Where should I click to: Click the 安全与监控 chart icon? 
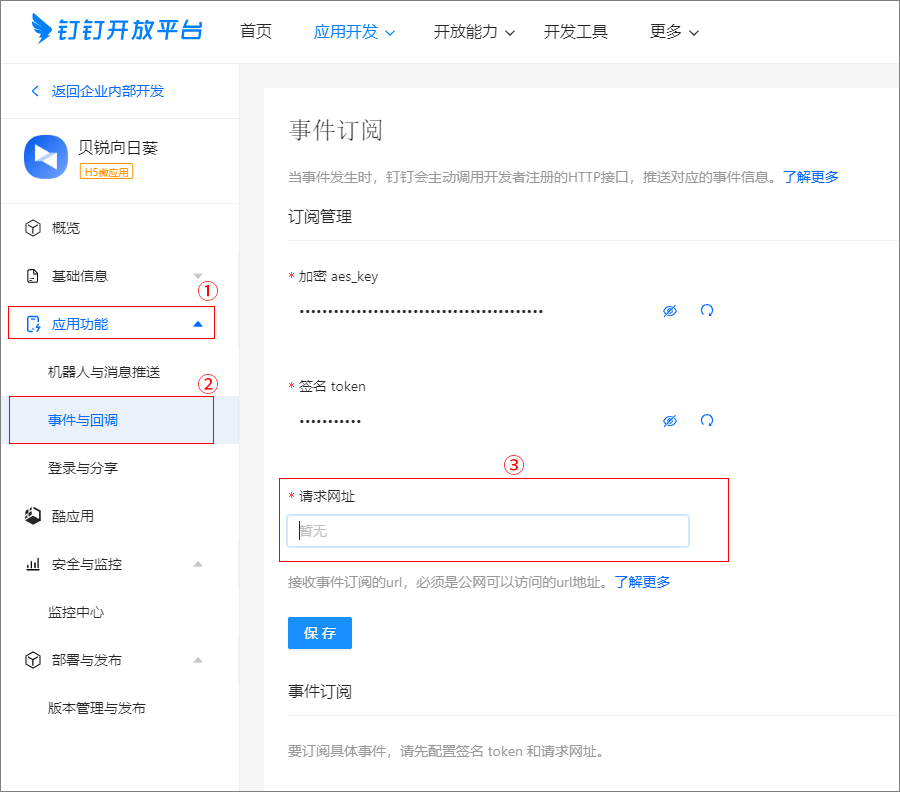33,564
